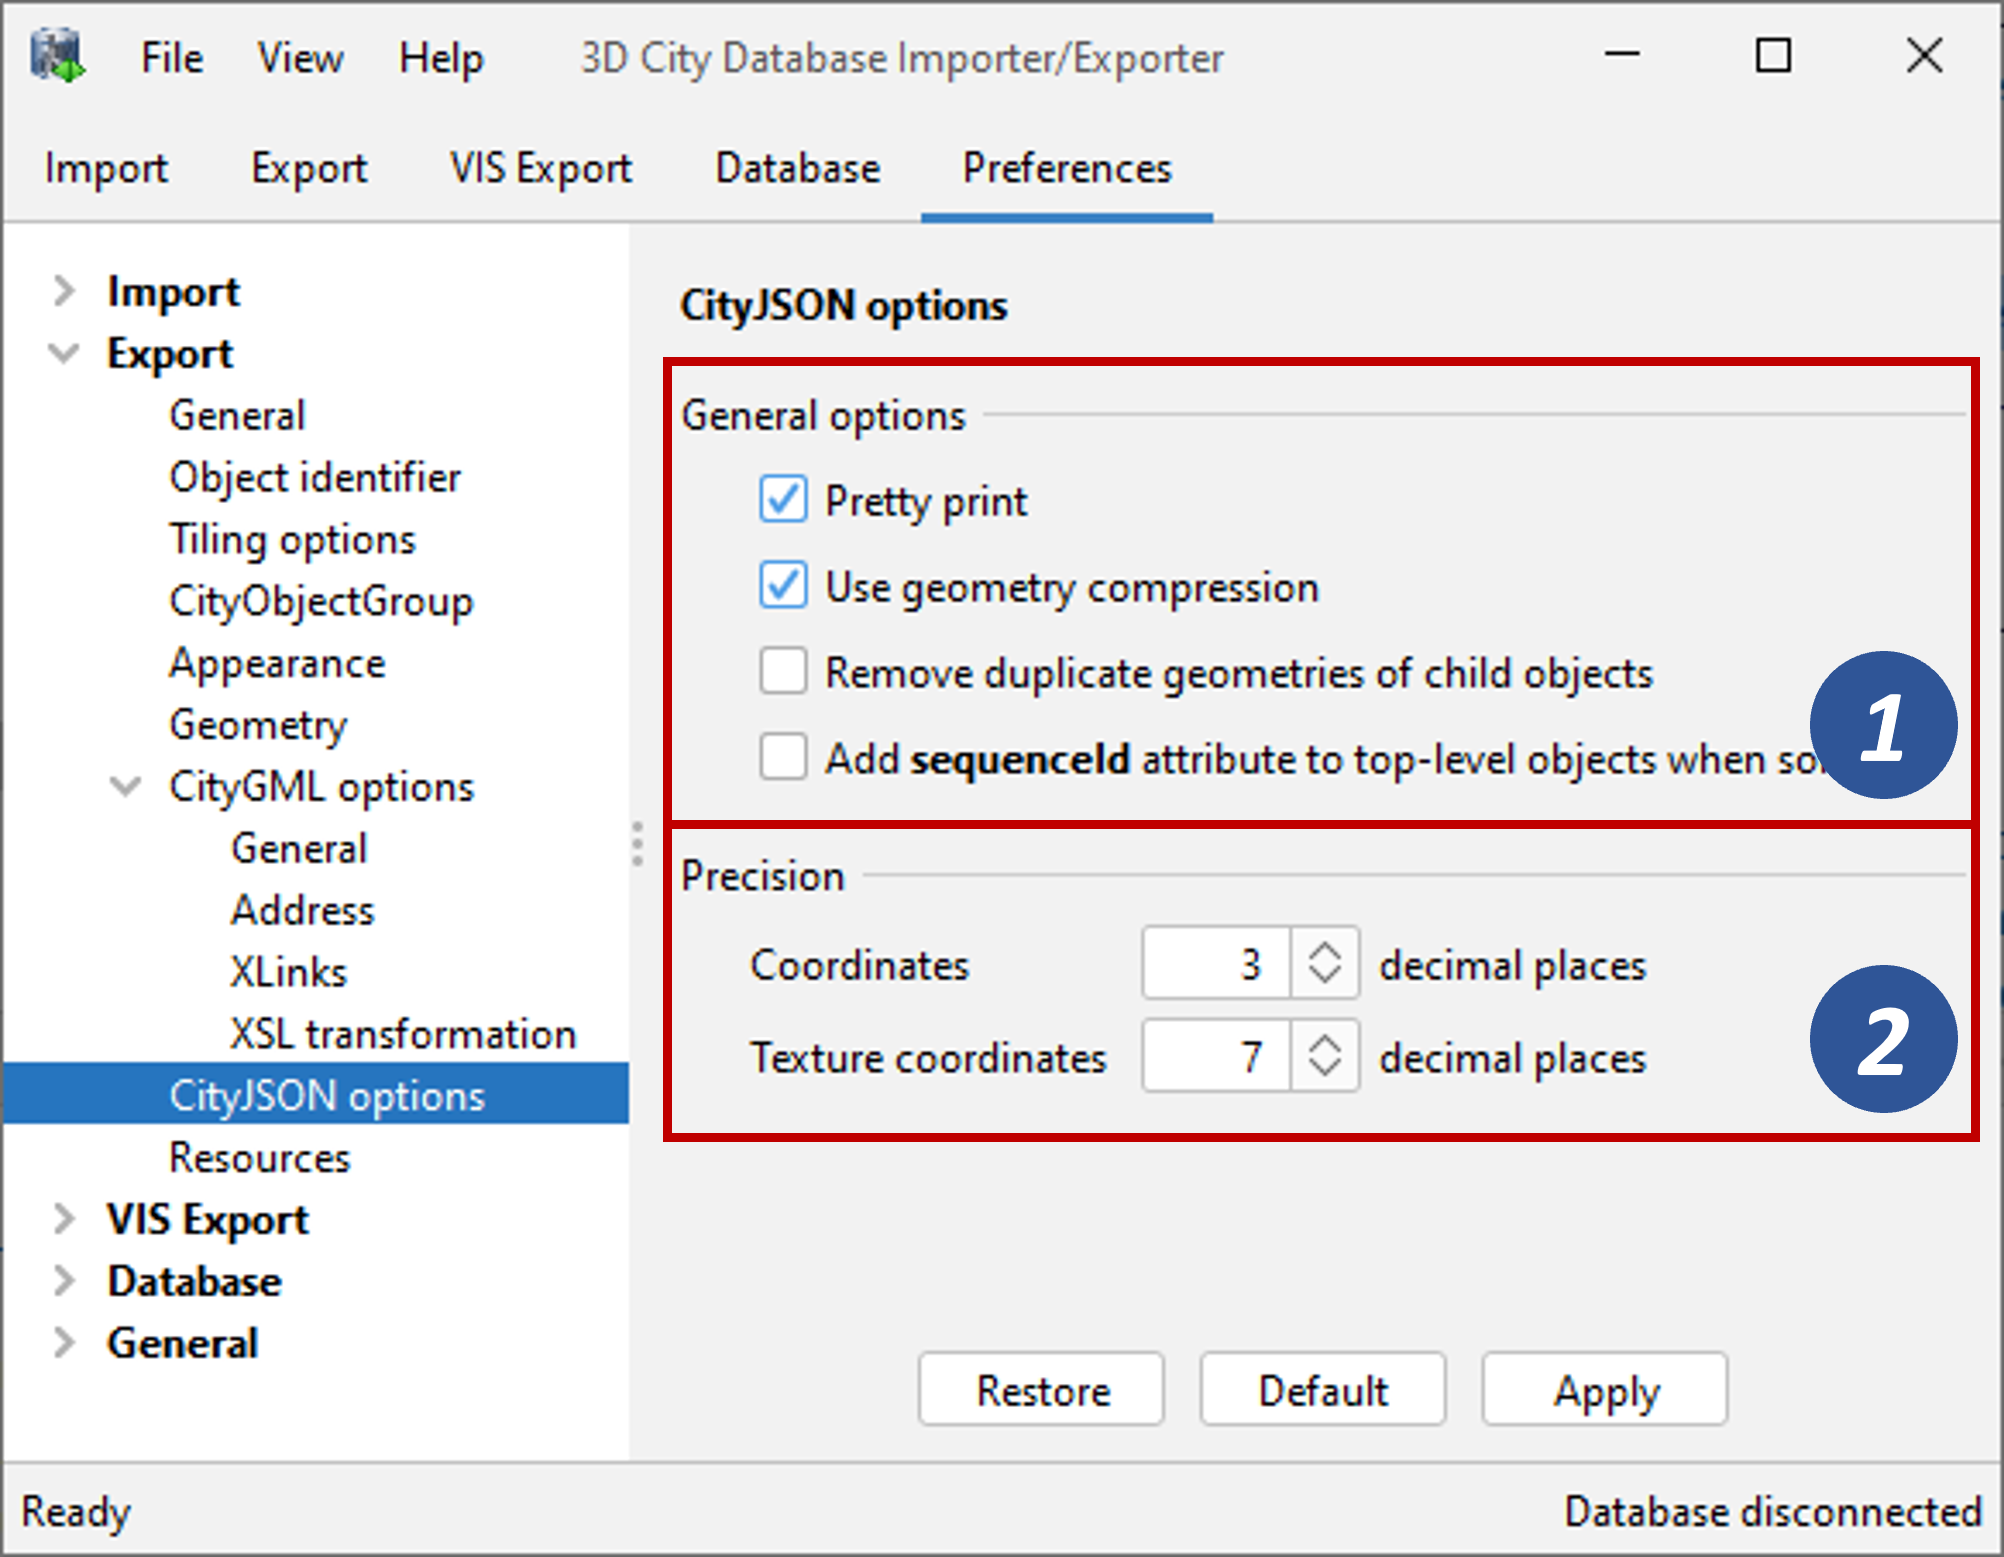Screen dimensions: 2004x1557
Task: Select the VIS Export tree label
Action: point(208,1220)
